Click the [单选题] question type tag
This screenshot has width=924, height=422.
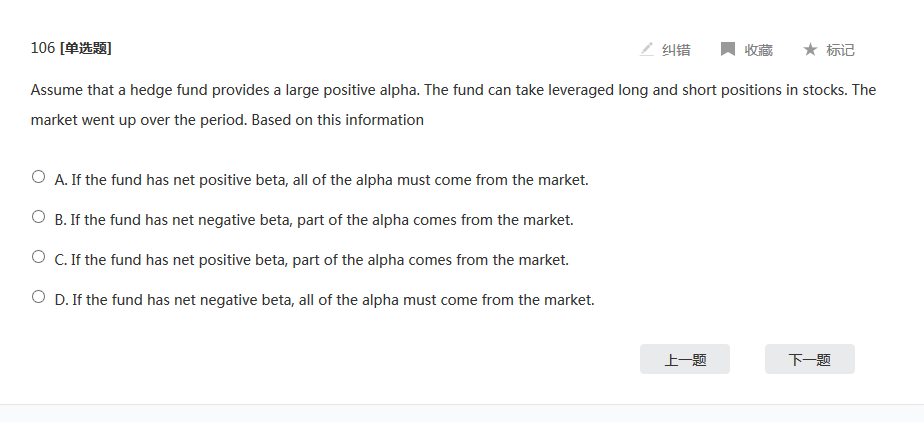point(85,48)
